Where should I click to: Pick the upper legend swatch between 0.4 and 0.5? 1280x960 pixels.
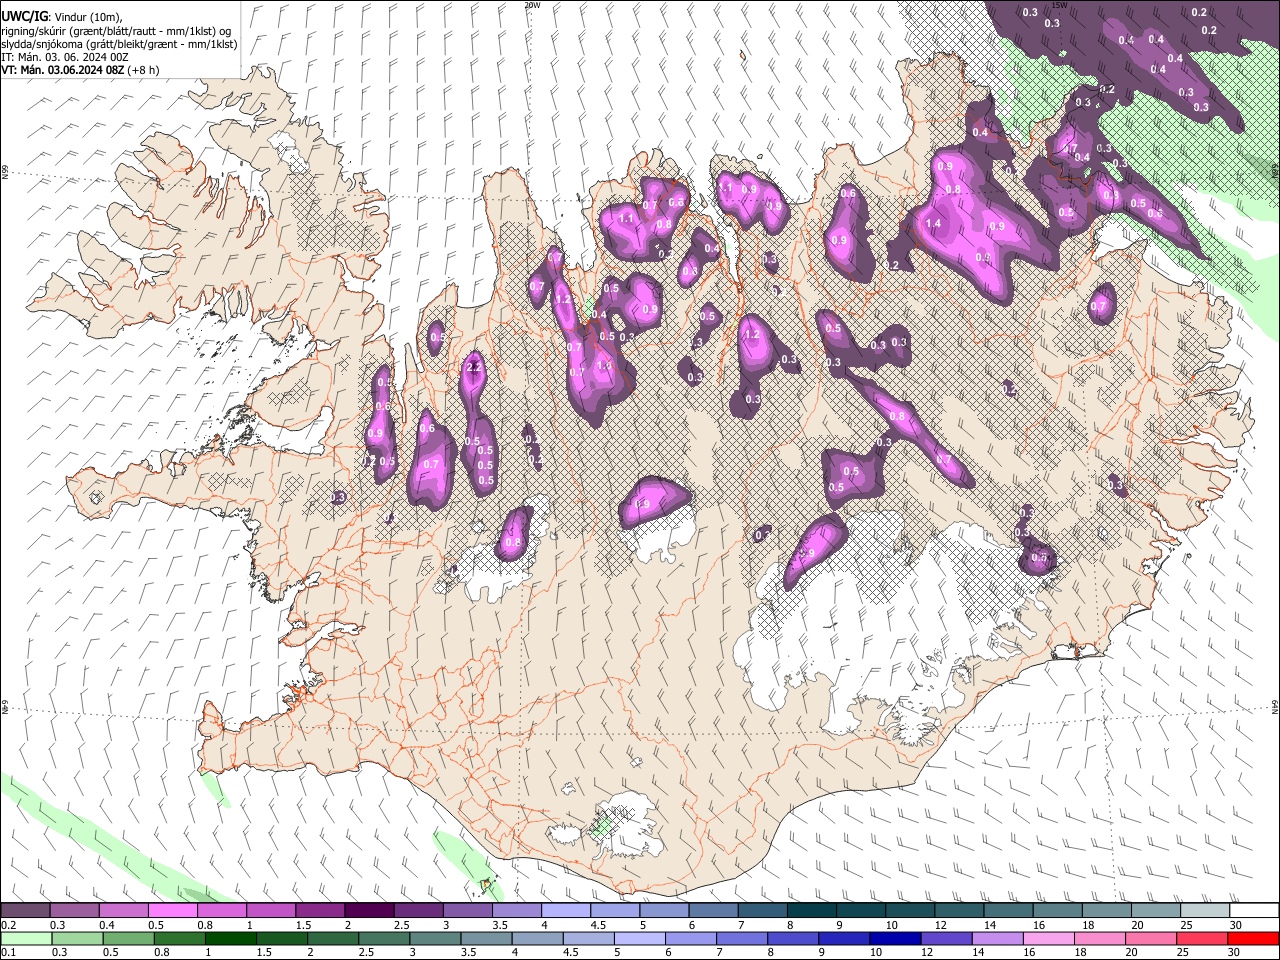124,911
